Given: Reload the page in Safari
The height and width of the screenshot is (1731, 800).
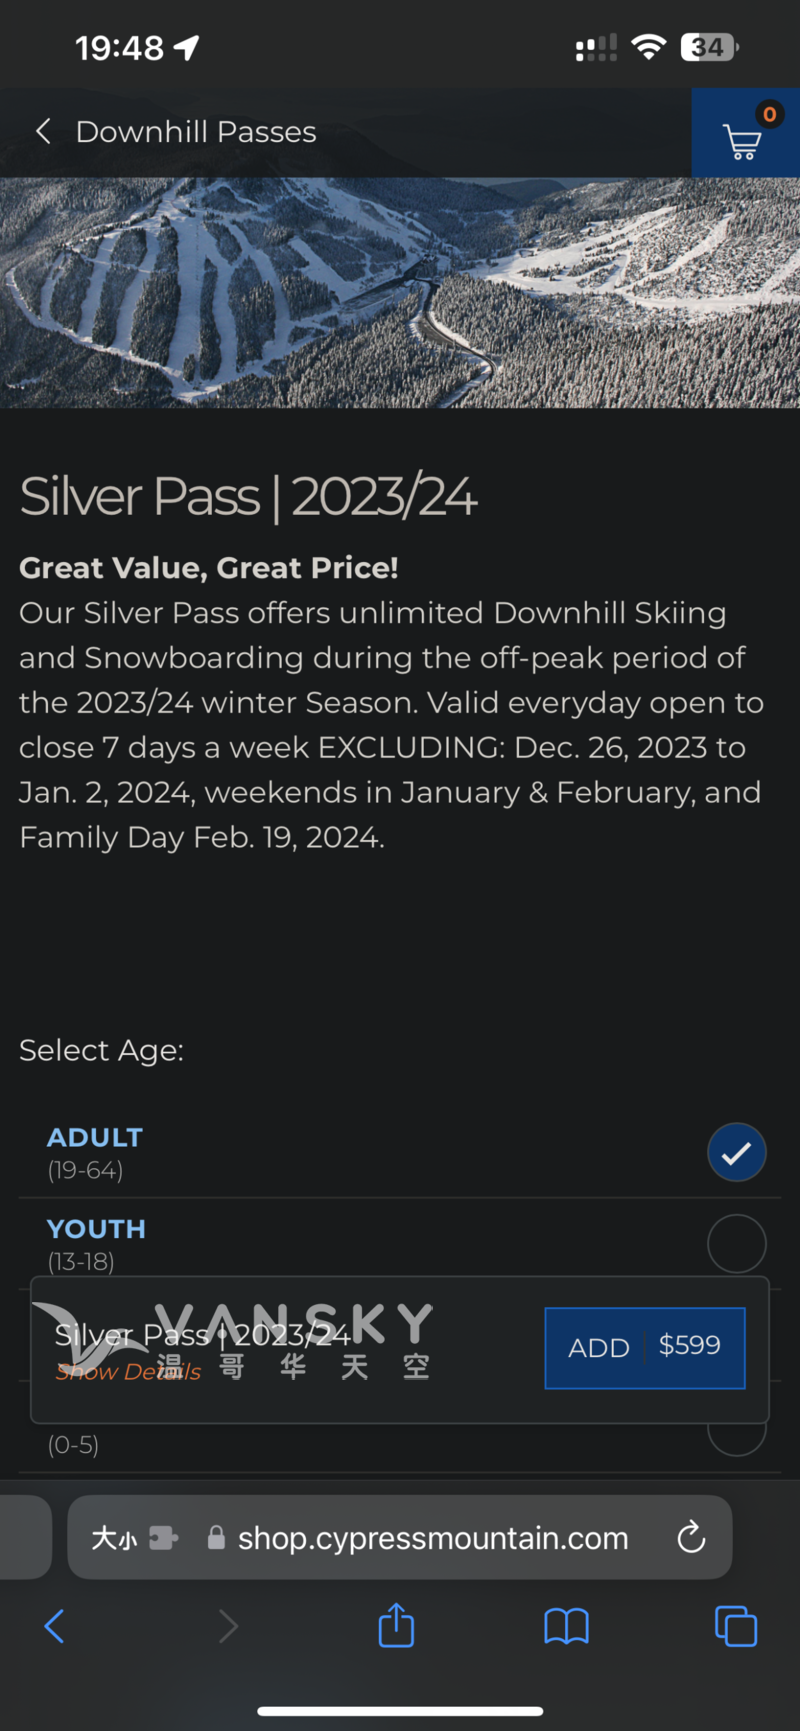Looking at the screenshot, I should pos(691,1537).
